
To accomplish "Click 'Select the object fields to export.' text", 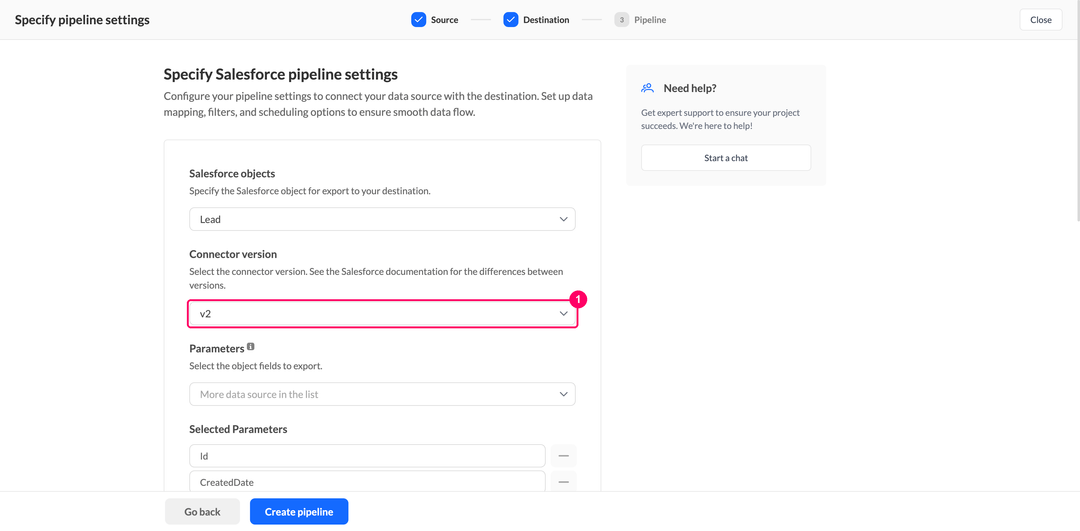I will tap(256, 366).
